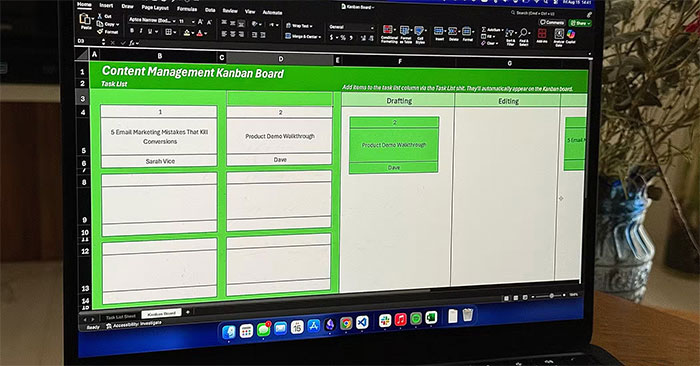Screen dimensions: 700x366
Task: Open the borders dropdown arrow
Action: [175, 33]
